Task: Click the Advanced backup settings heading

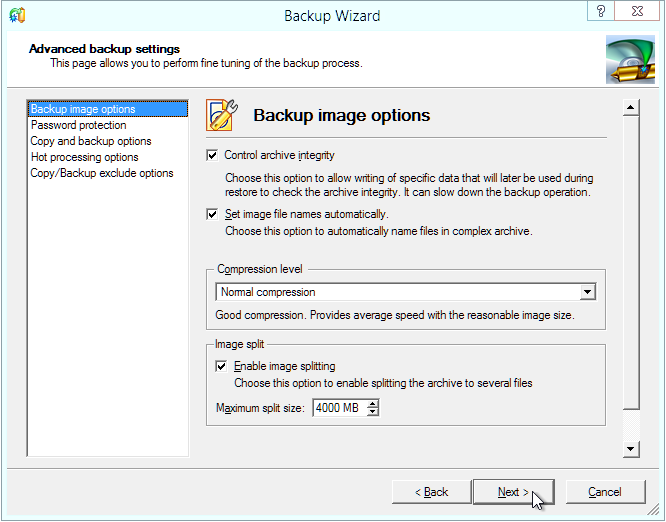Action: coord(104,49)
